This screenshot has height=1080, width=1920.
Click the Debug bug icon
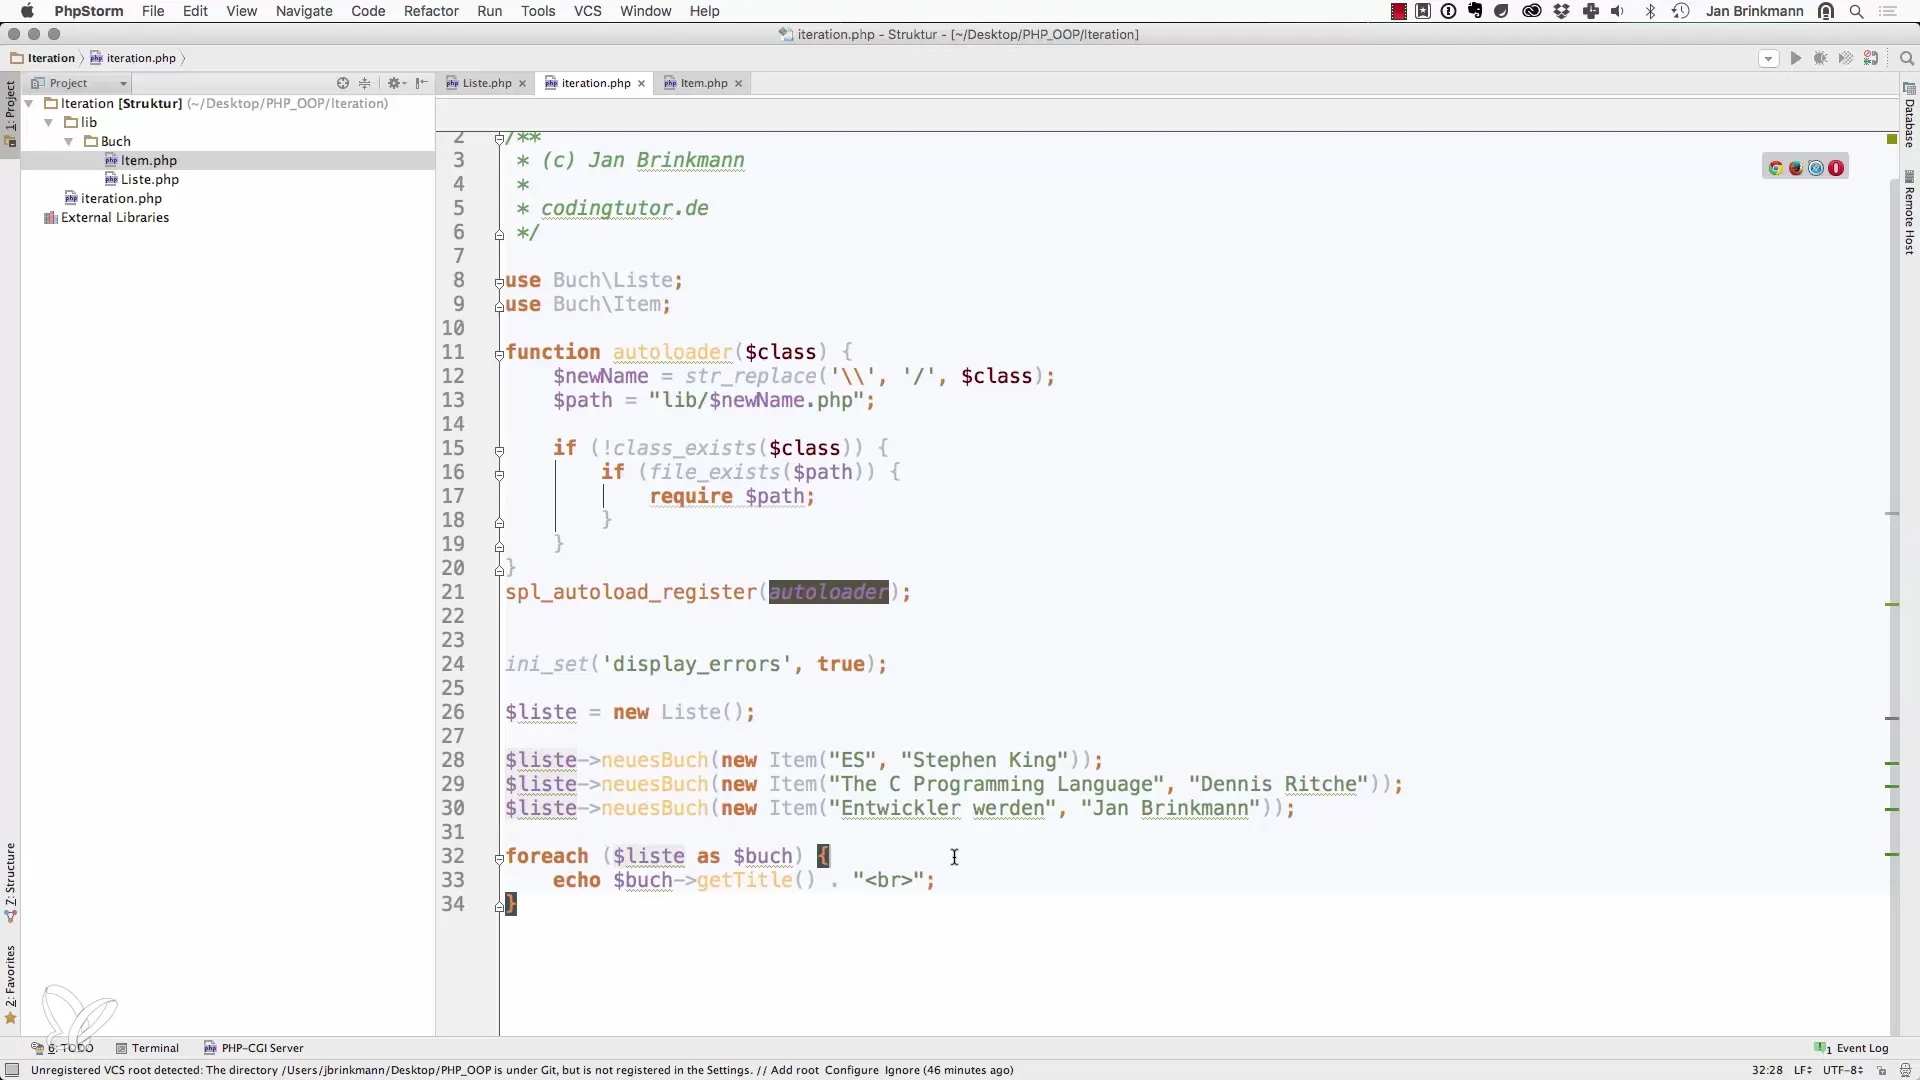point(1820,58)
